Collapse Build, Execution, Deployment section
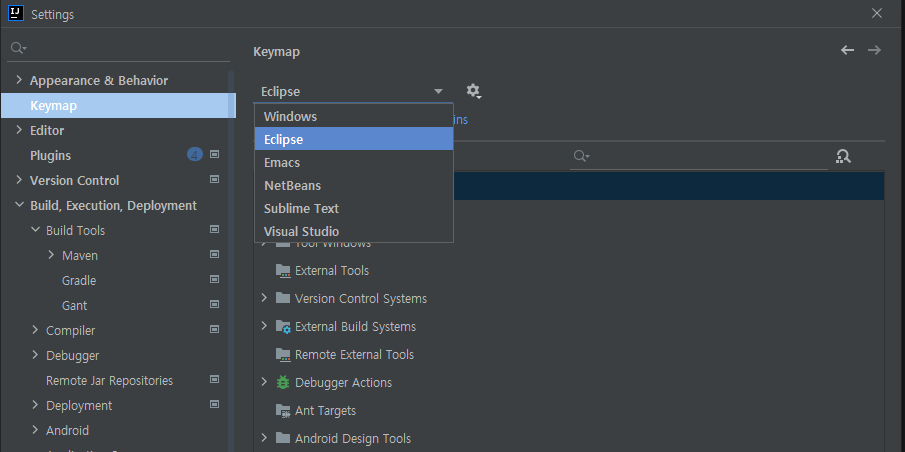Screen dimensions: 905x452 [19, 205]
